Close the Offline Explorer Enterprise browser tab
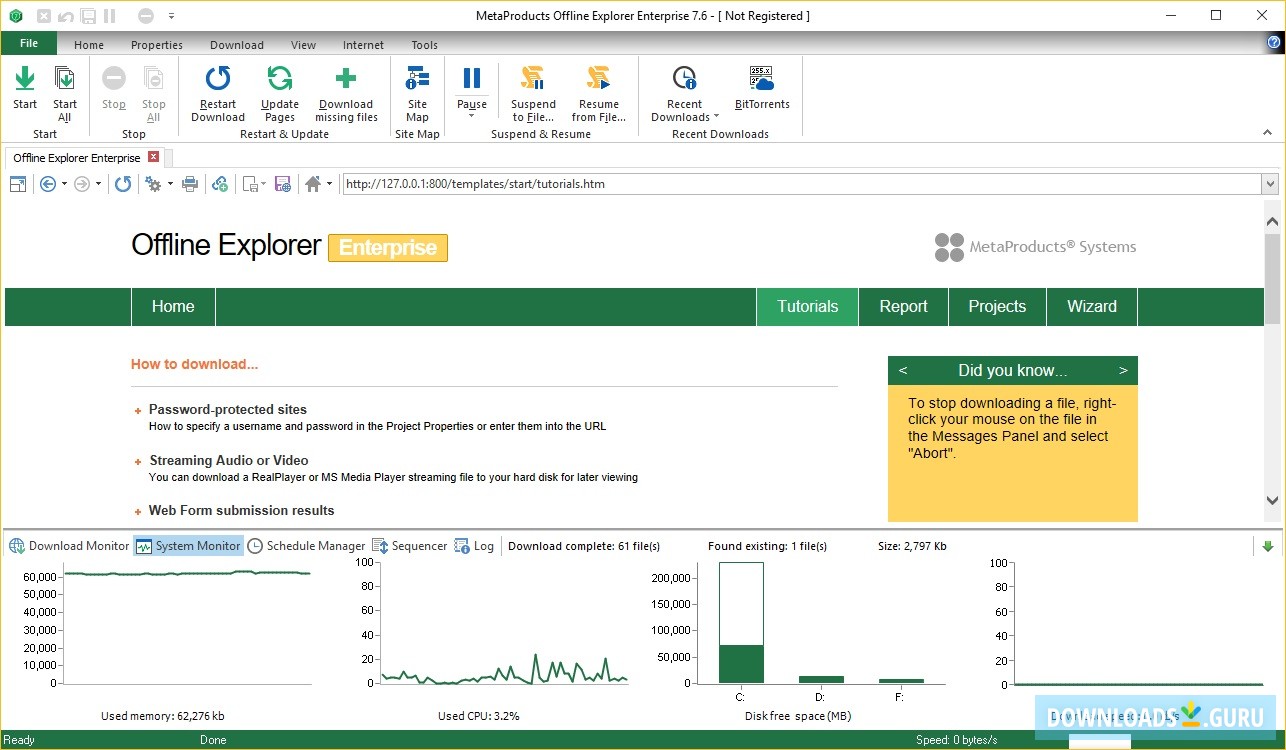1286x750 pixels. [x=153, y=157]
